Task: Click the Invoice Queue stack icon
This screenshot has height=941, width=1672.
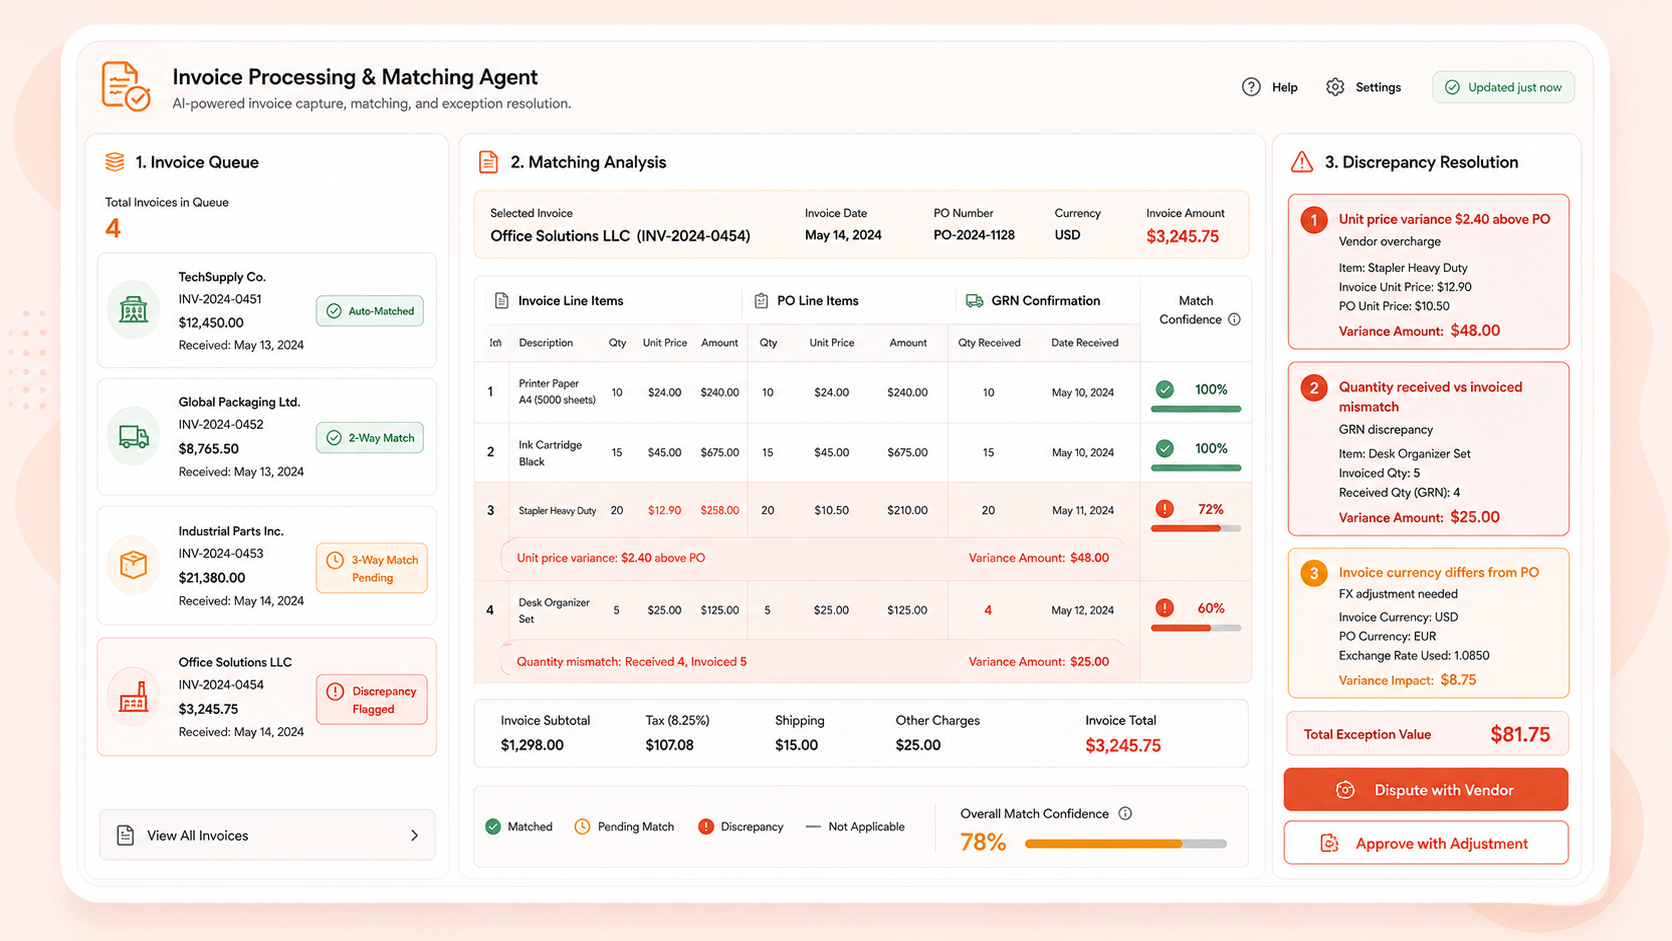Action: pyautogui.click(x=115, y=162)
